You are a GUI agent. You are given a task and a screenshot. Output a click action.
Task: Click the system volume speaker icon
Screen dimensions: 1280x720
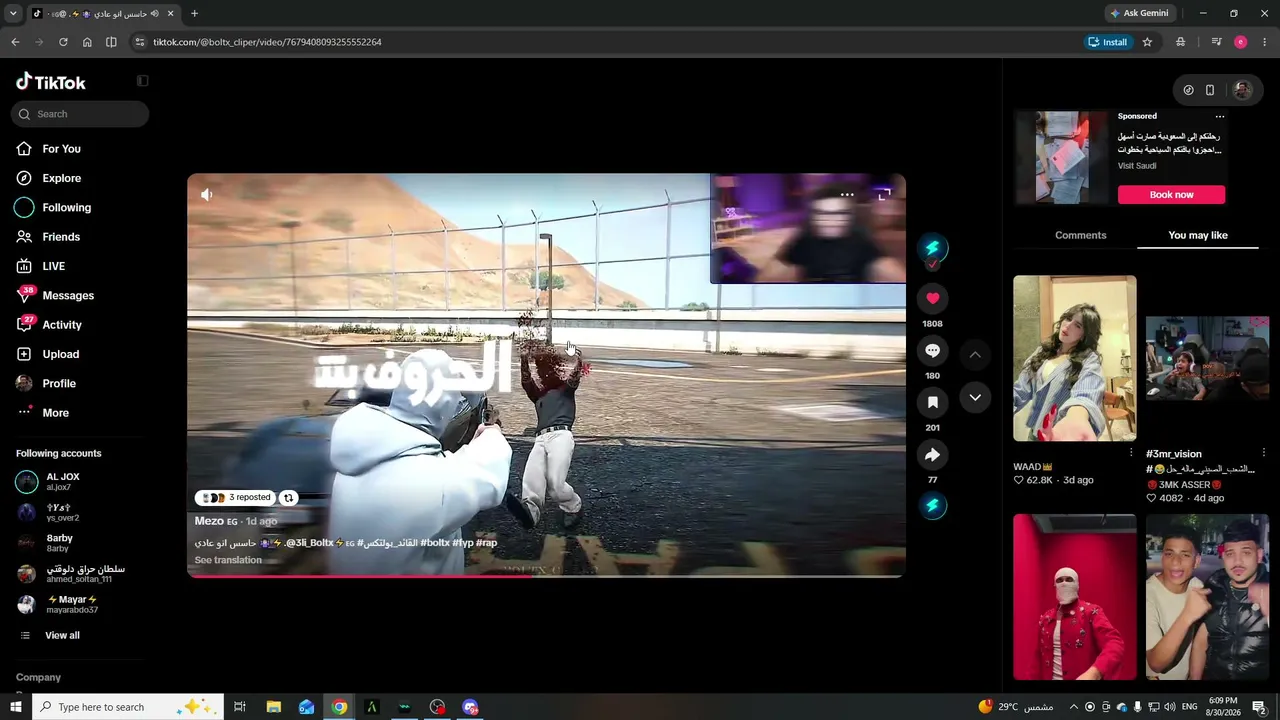point(1171,707)
